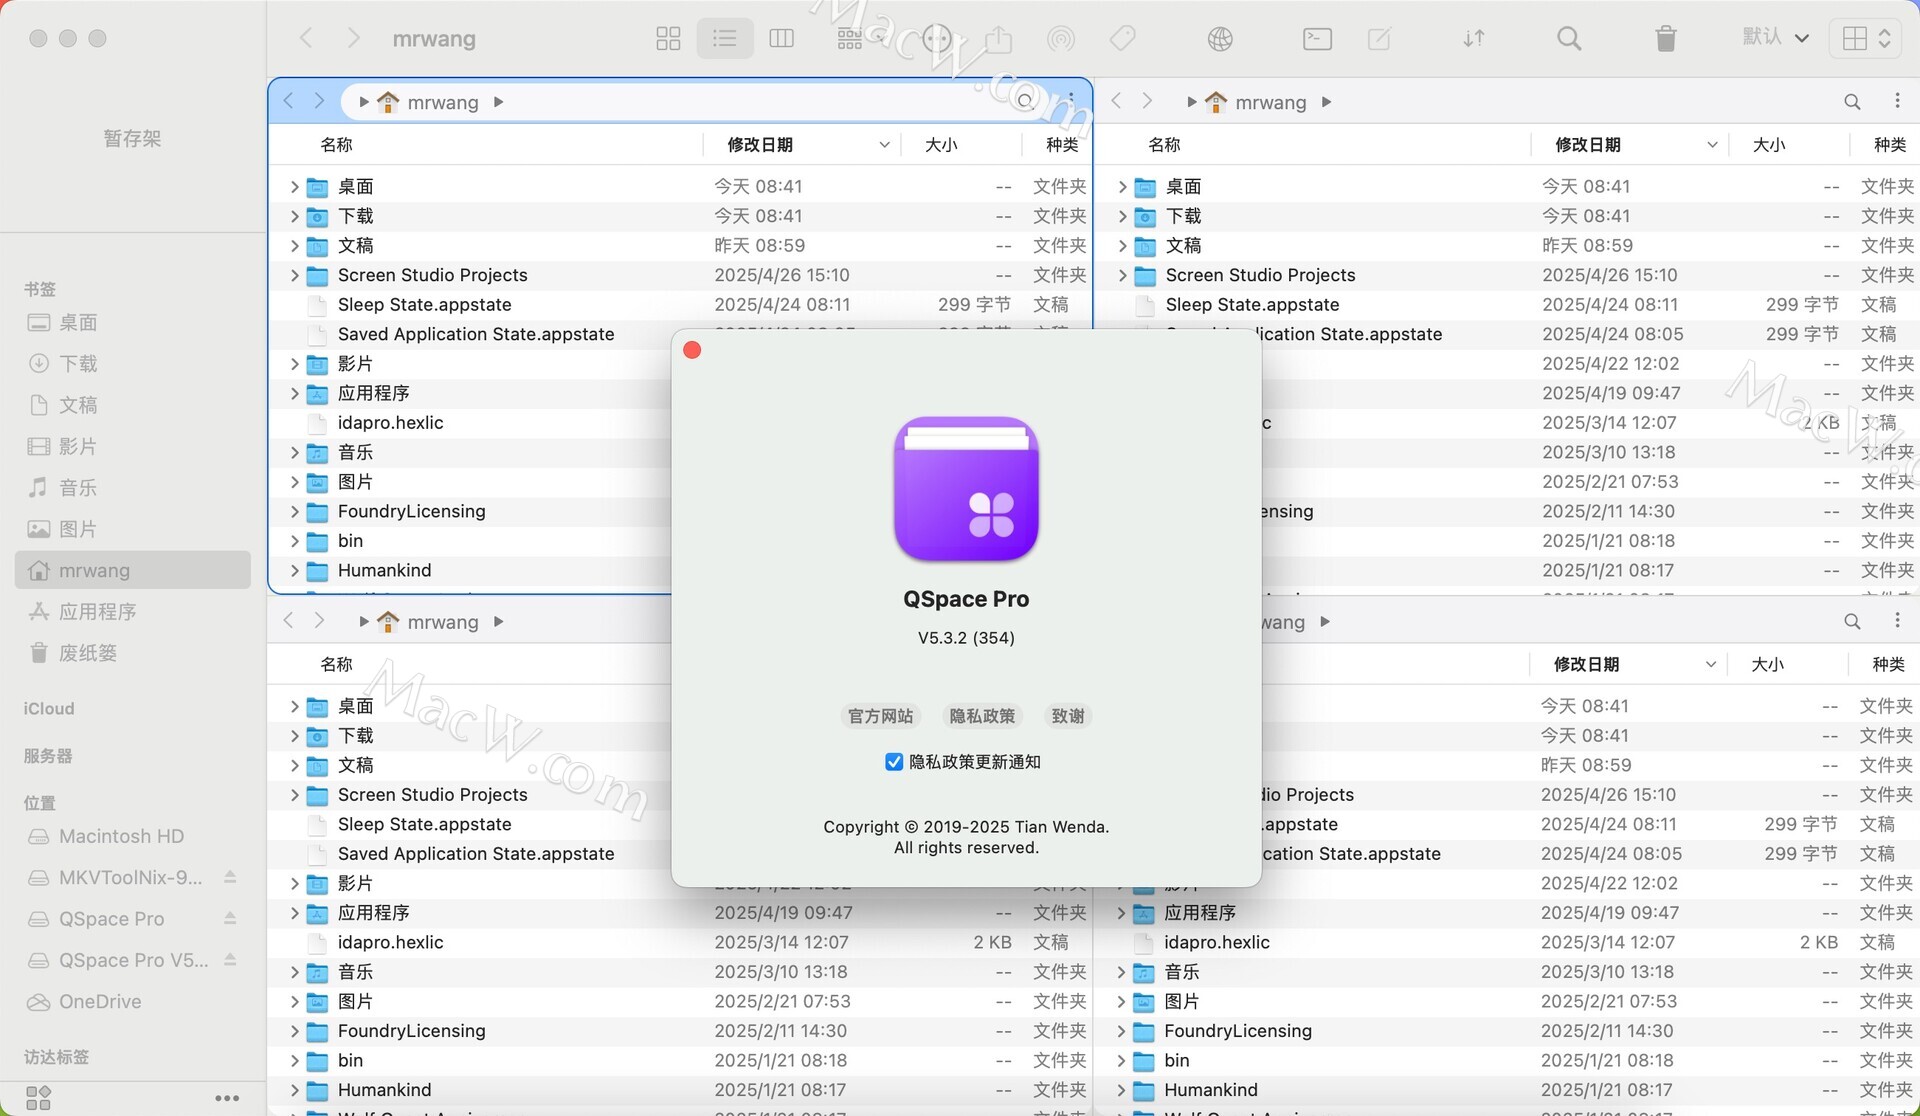Open 废纸篓 in the sidebar
The image size is (1920, 1116).
click(132, 653)
